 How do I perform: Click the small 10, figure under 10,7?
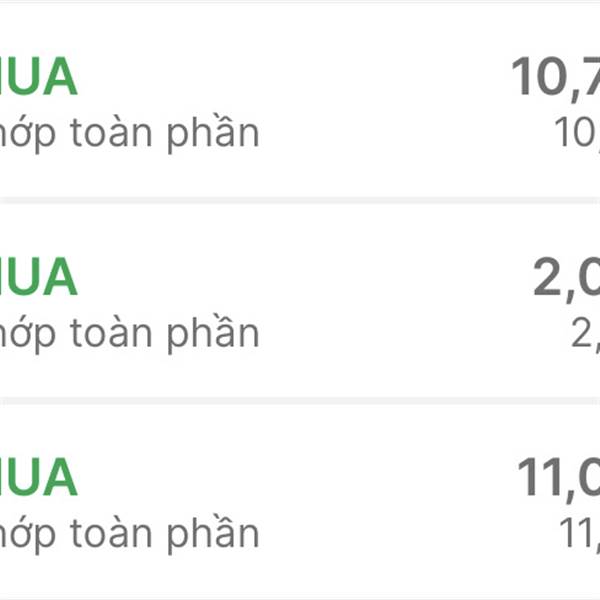(x=578, y=134)
